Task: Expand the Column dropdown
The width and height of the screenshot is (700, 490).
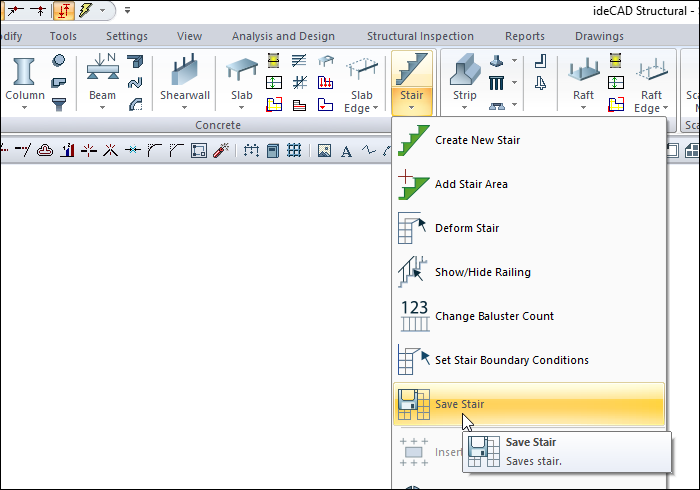Action: [25, 107]
